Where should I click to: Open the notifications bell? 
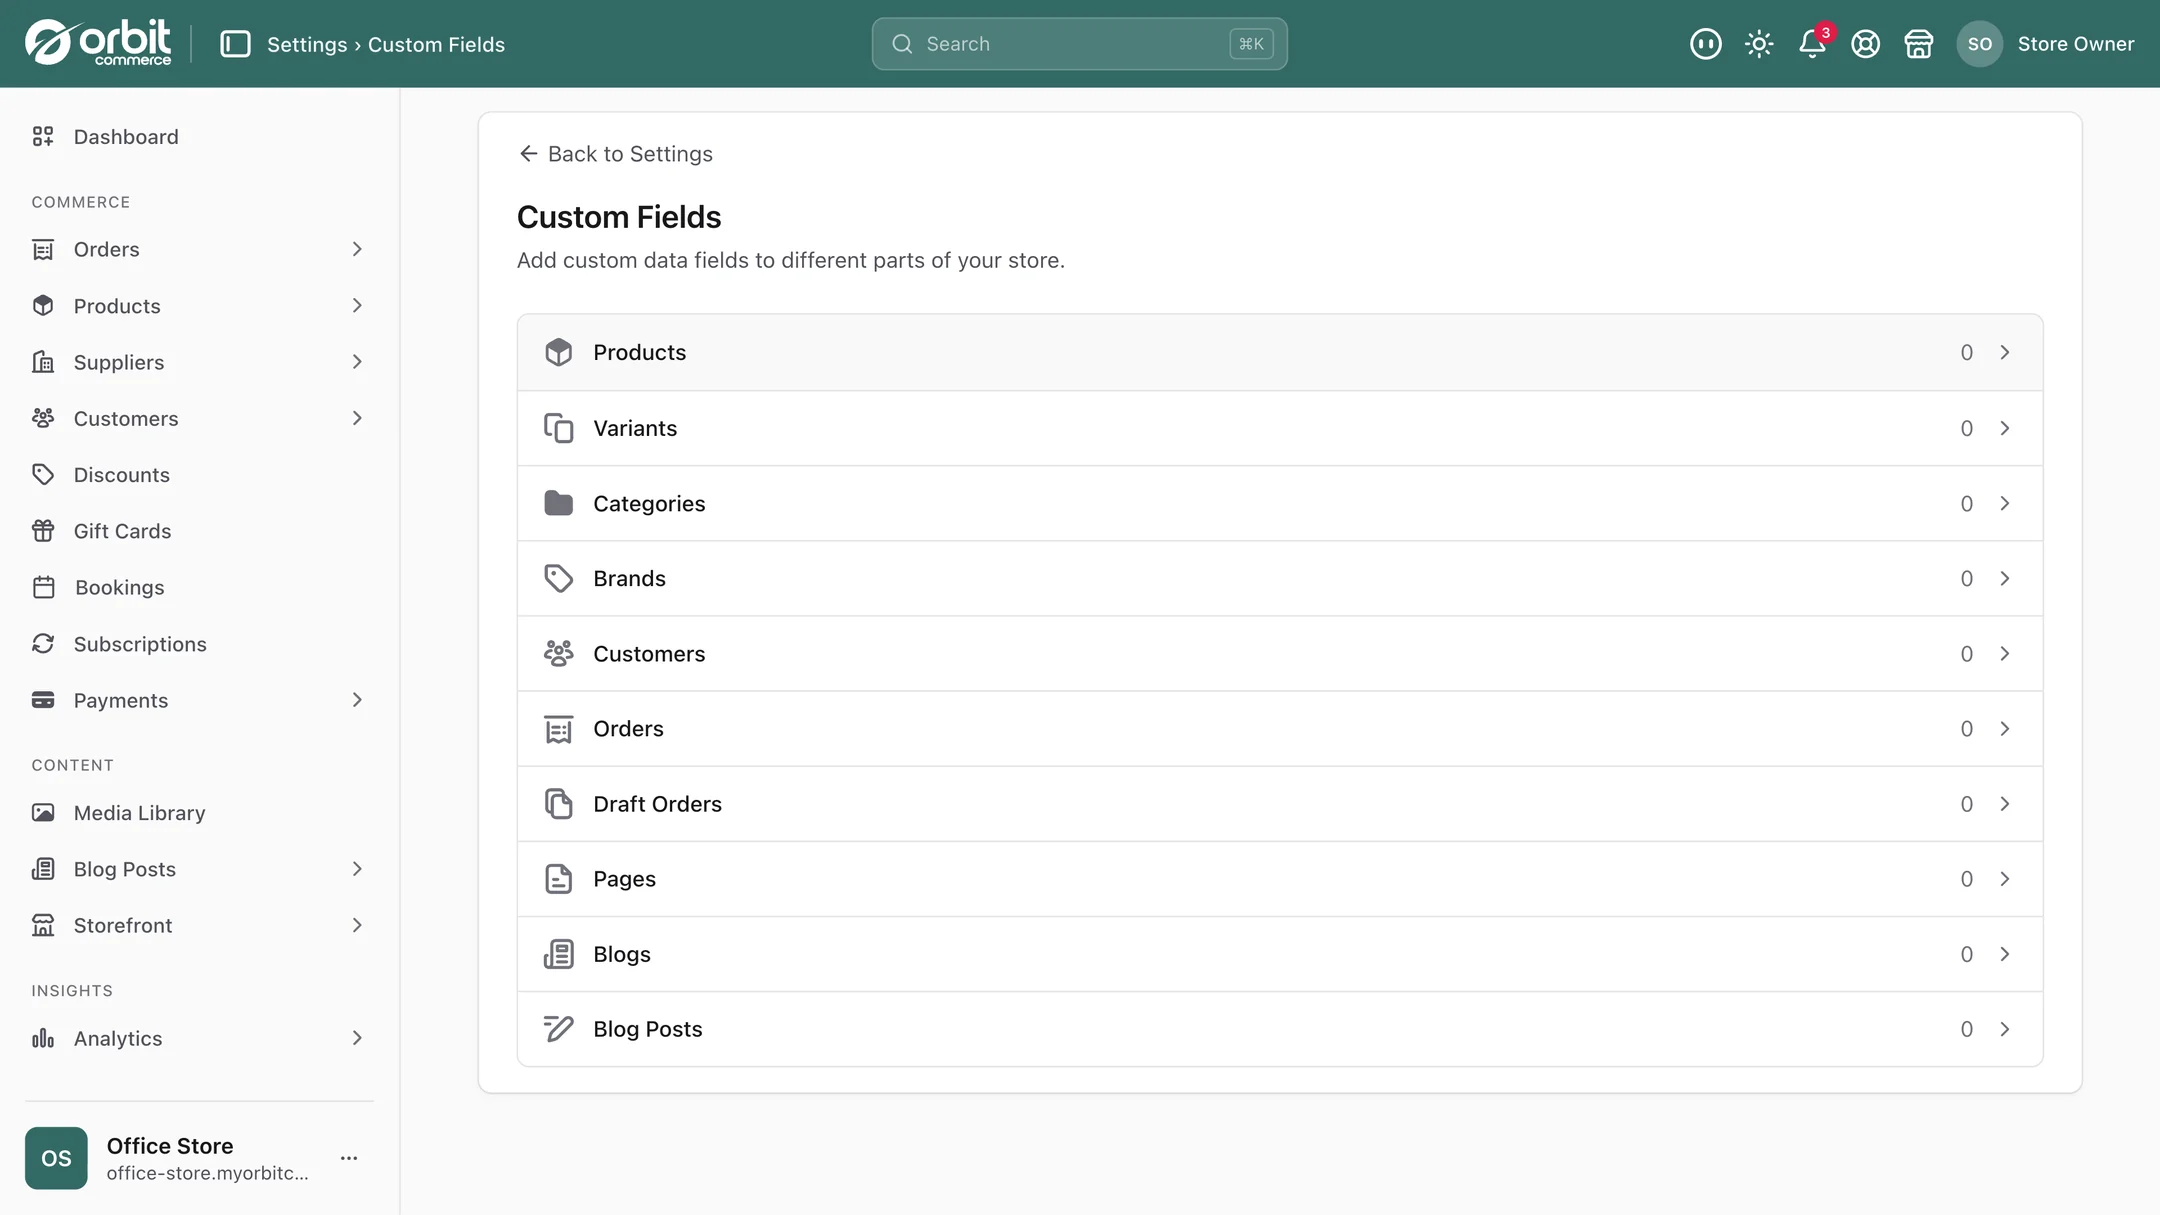pos(1812,44)
